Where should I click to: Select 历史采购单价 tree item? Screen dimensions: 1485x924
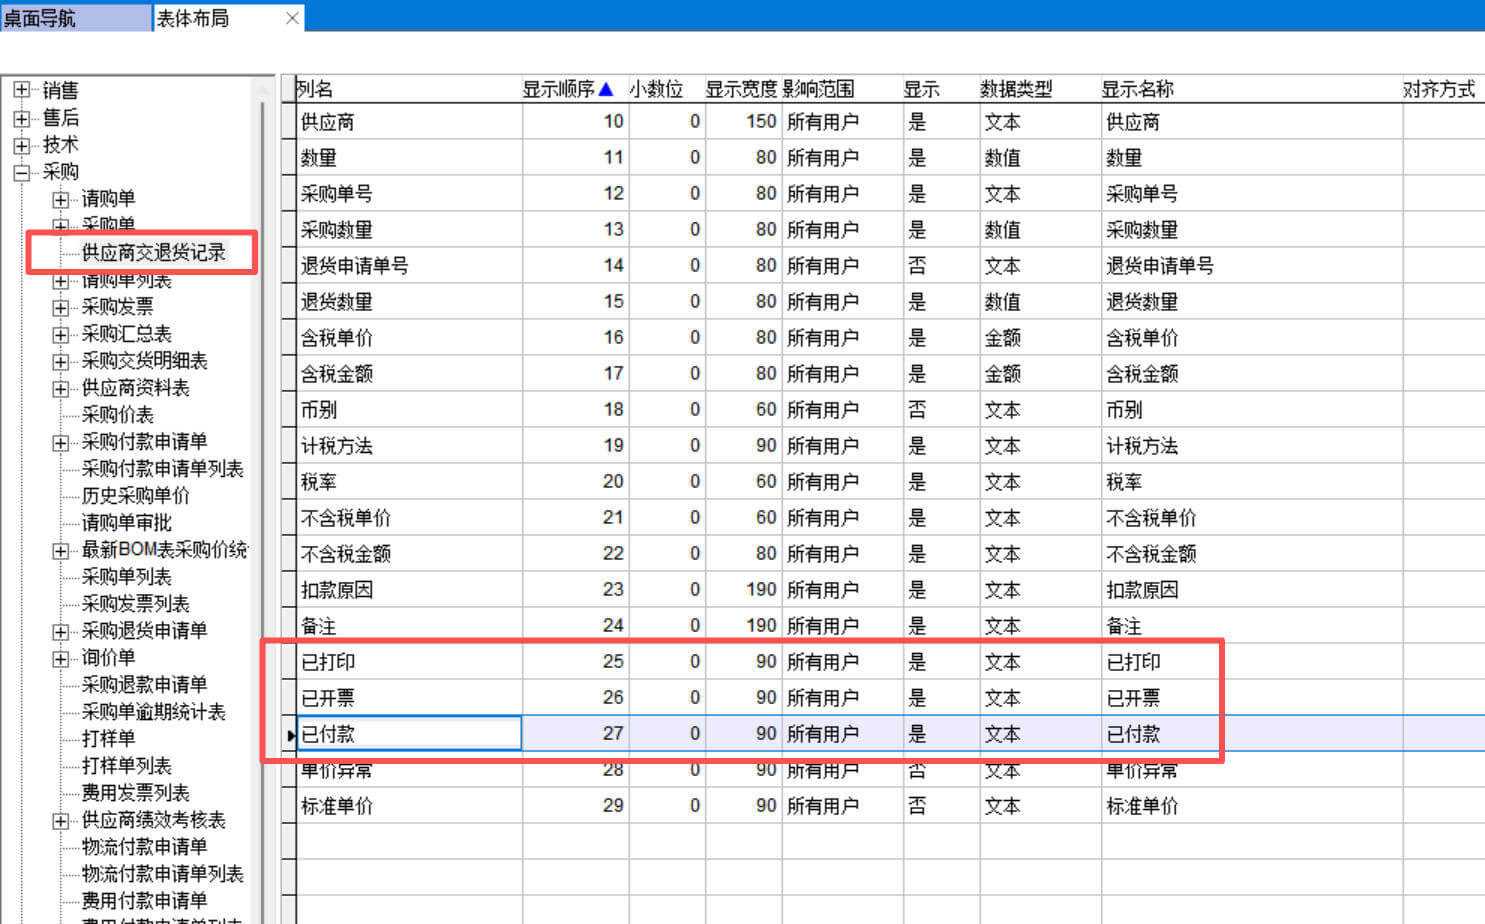135,496
